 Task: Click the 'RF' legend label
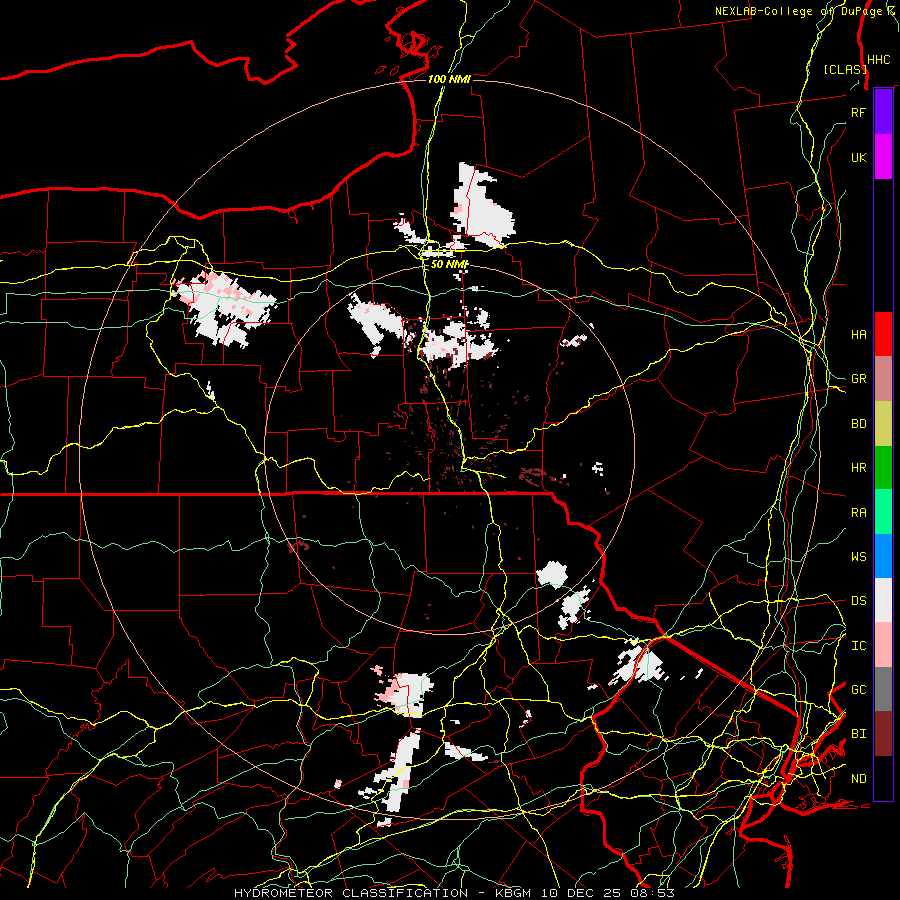(x=858, y=112)
